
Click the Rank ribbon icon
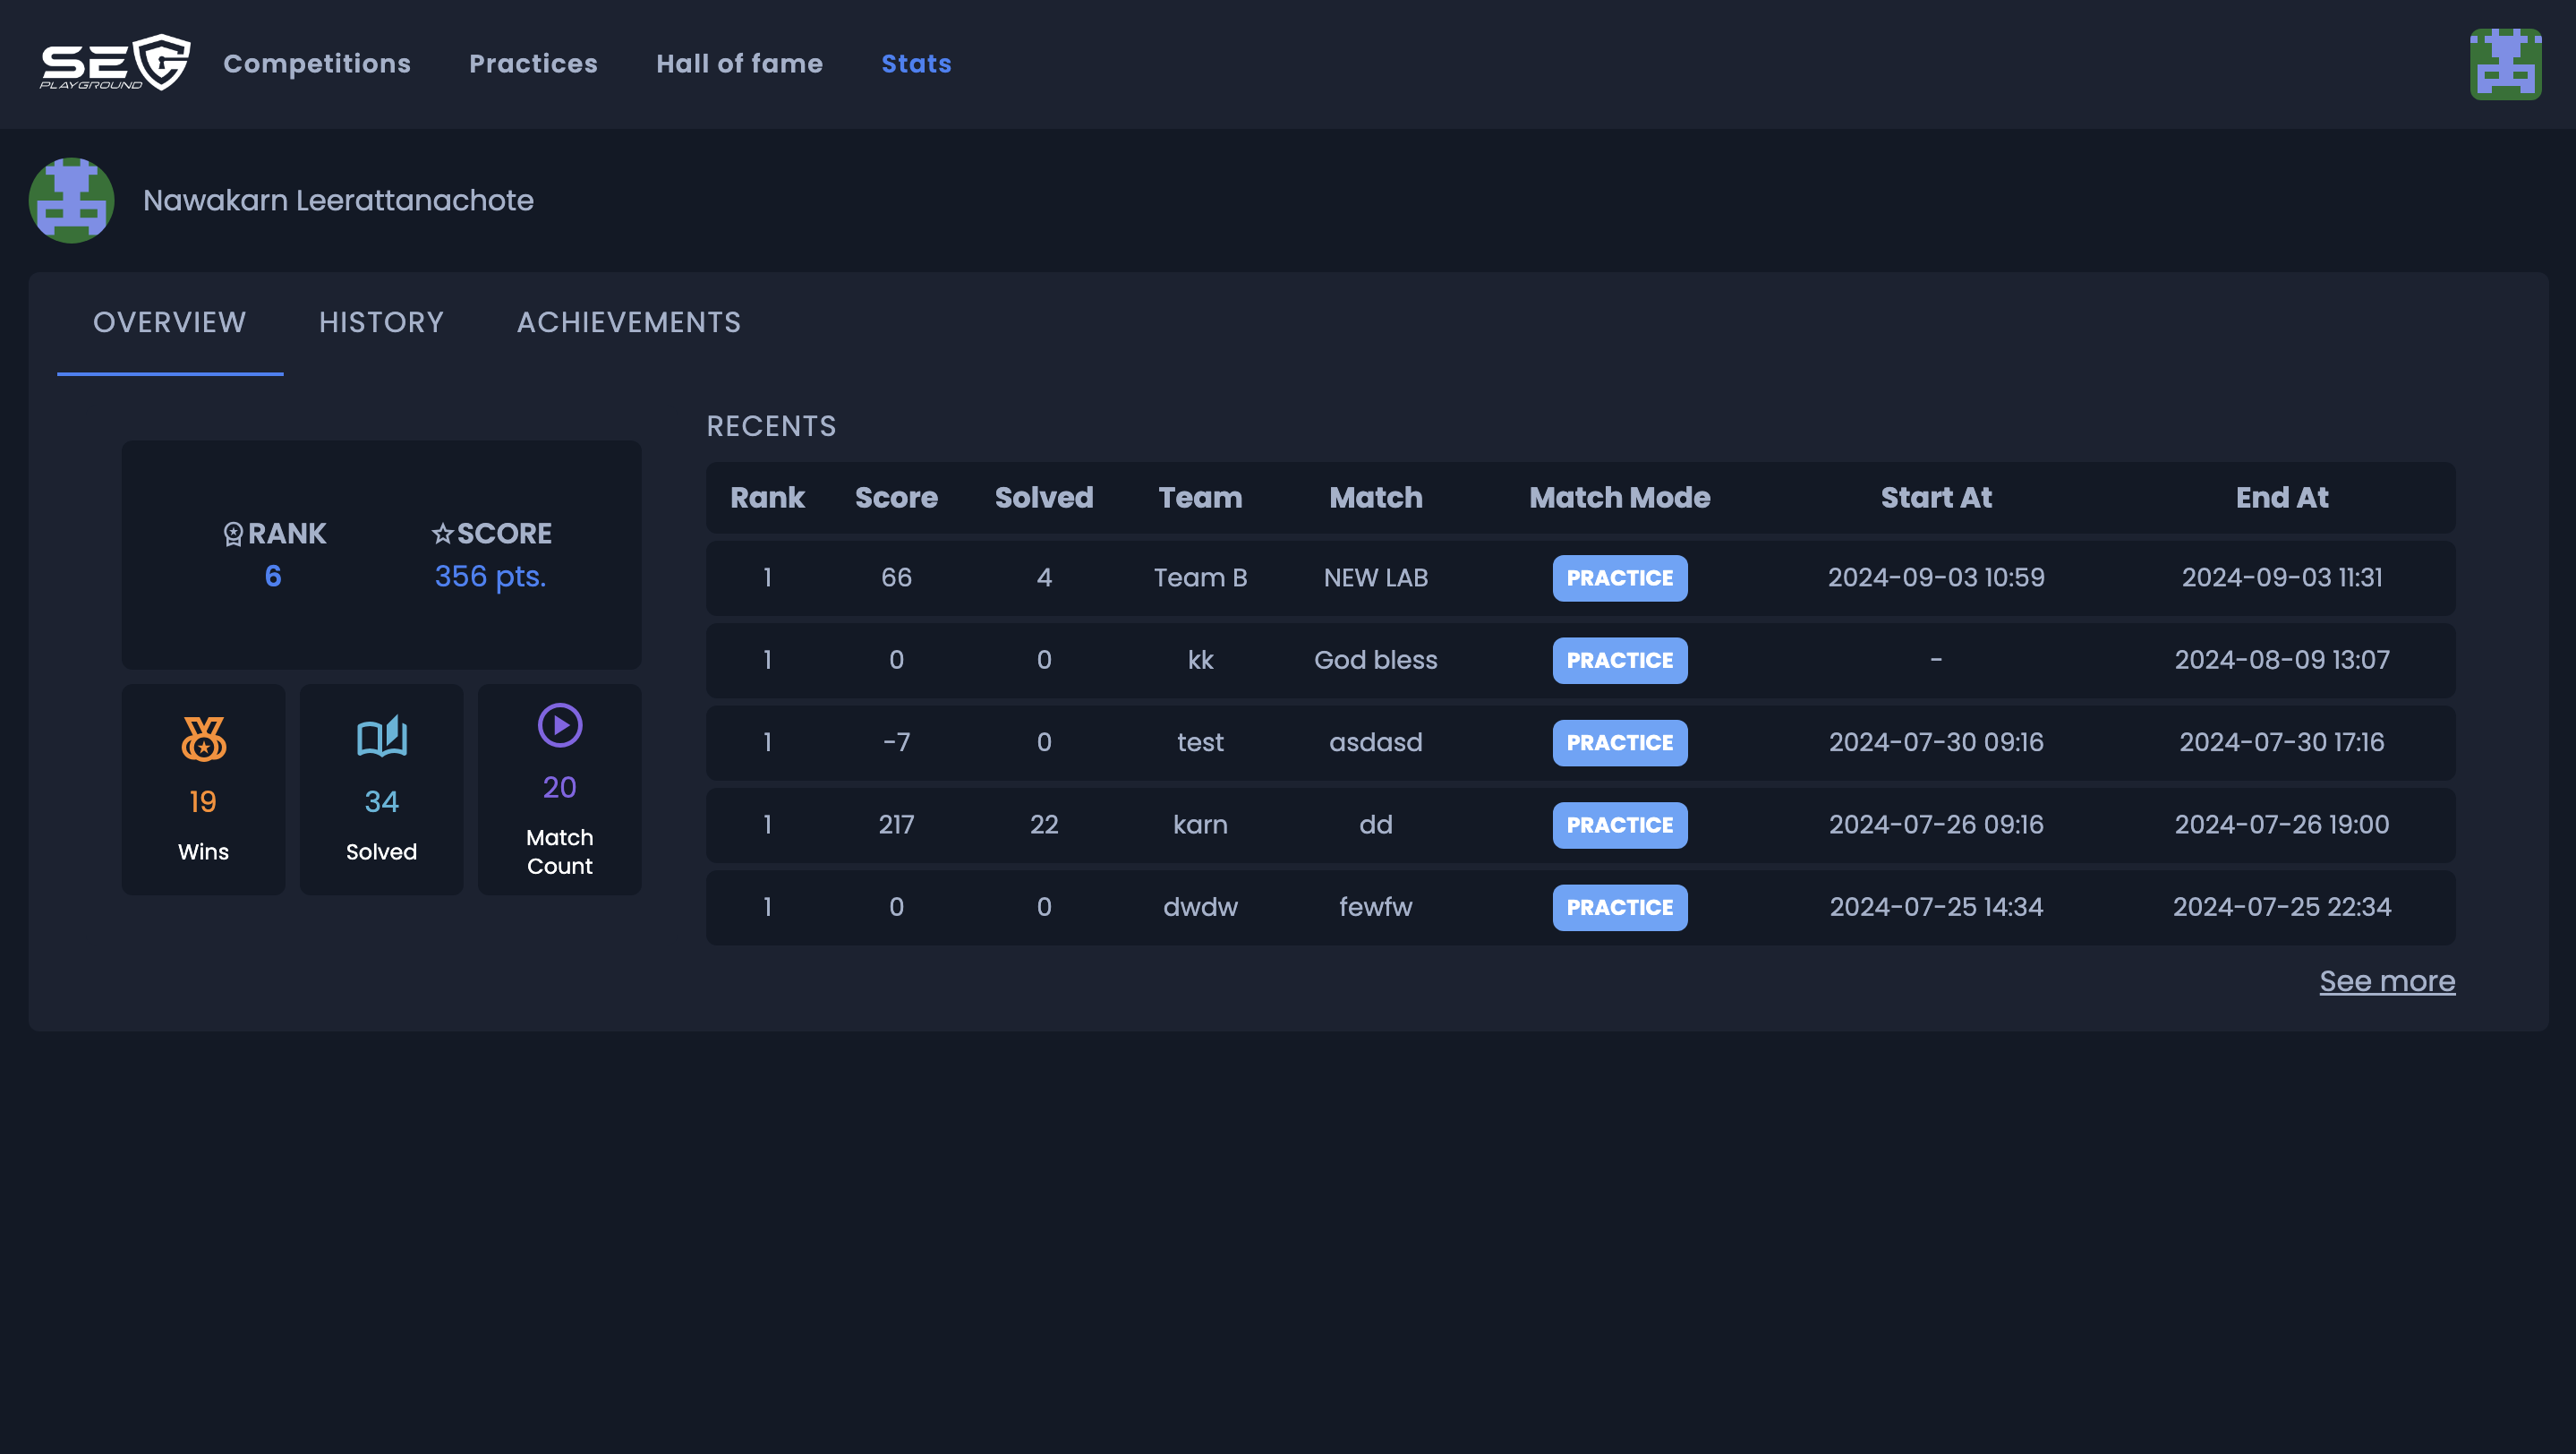click(233, 534)
